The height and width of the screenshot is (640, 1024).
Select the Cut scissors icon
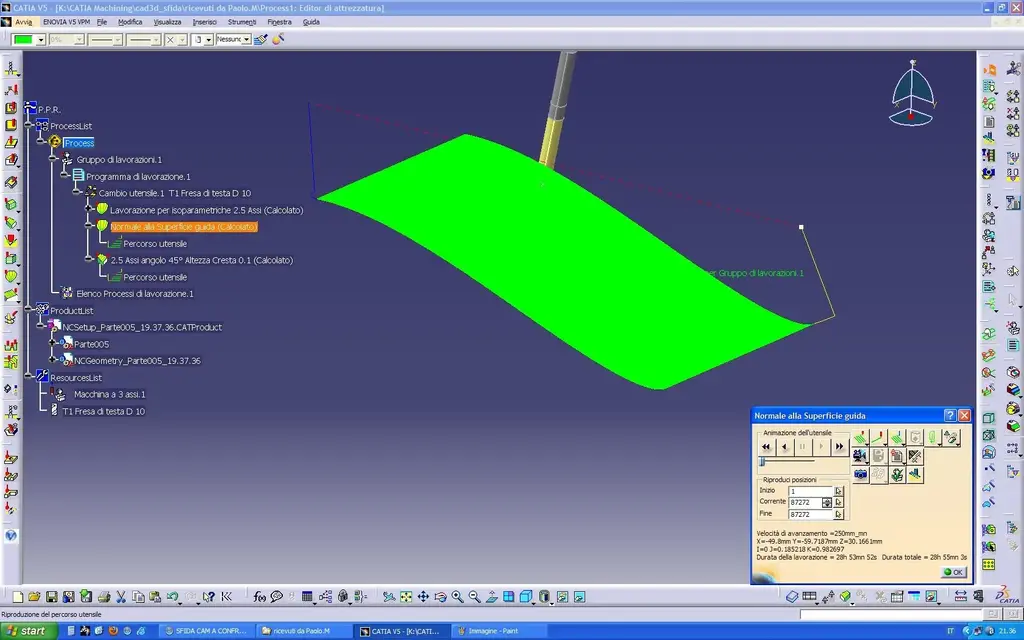[120, 597]
